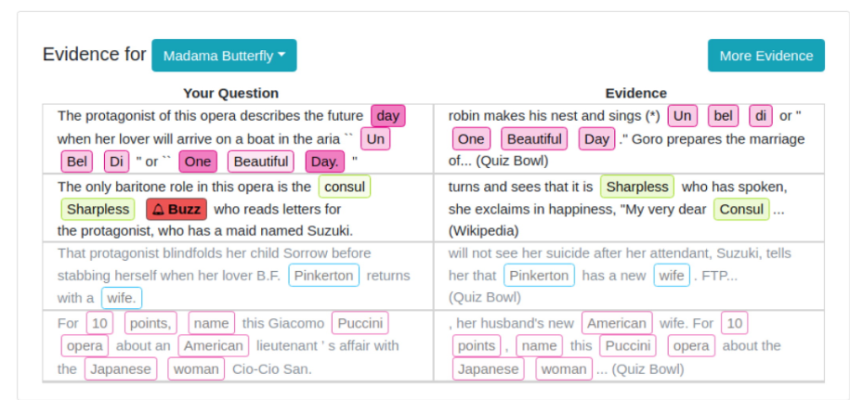Click the 'woman' token in the question column
This screenshot has height=400, width=850.
[x=196, y=369]
